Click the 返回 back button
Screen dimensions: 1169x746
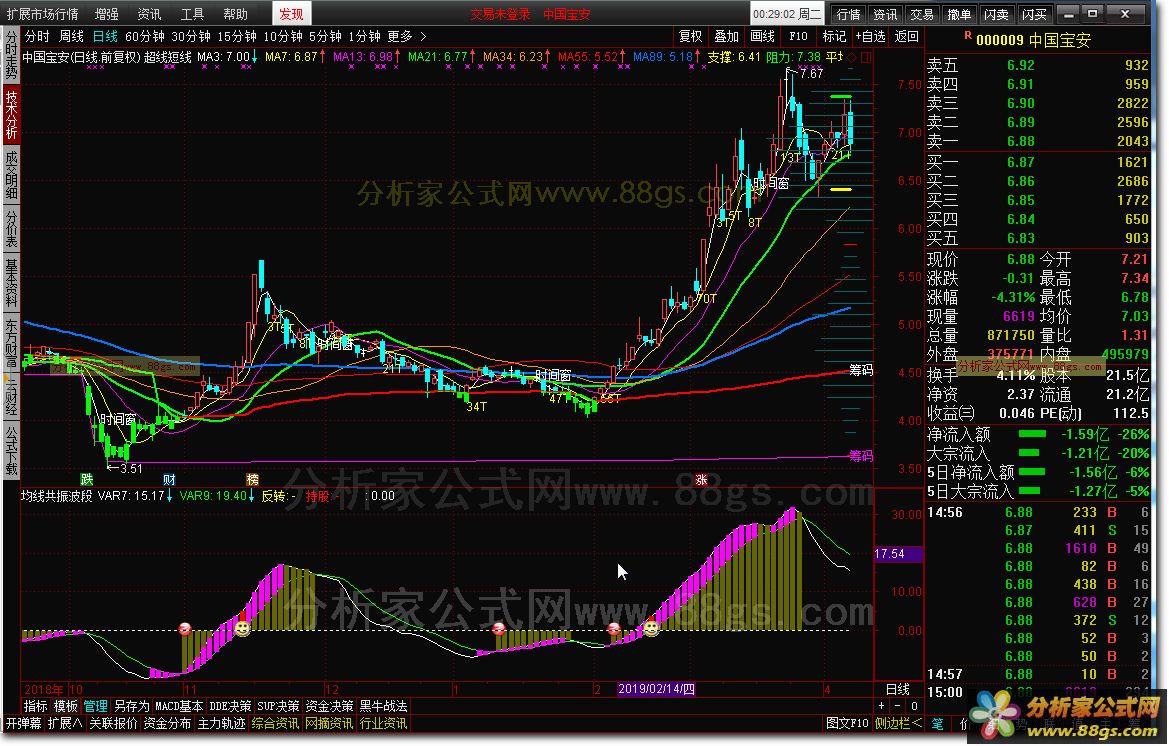pyautogui.click(x=907, y=37)
